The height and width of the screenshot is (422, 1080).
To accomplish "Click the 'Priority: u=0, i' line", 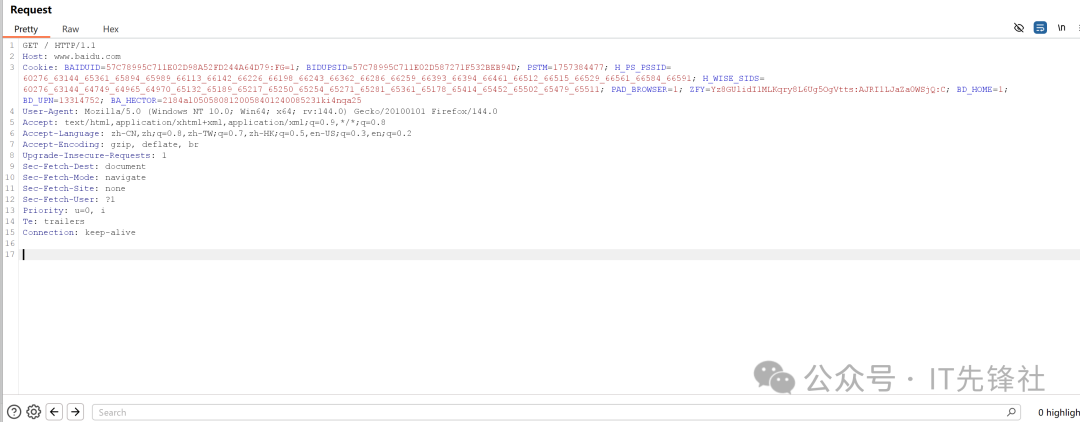I will 63,211.
